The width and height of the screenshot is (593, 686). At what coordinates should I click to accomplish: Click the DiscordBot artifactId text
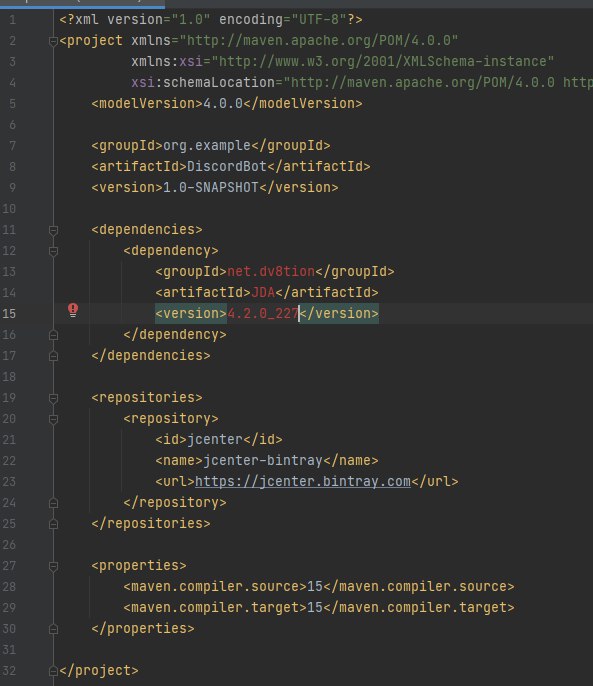click(227, 167)
